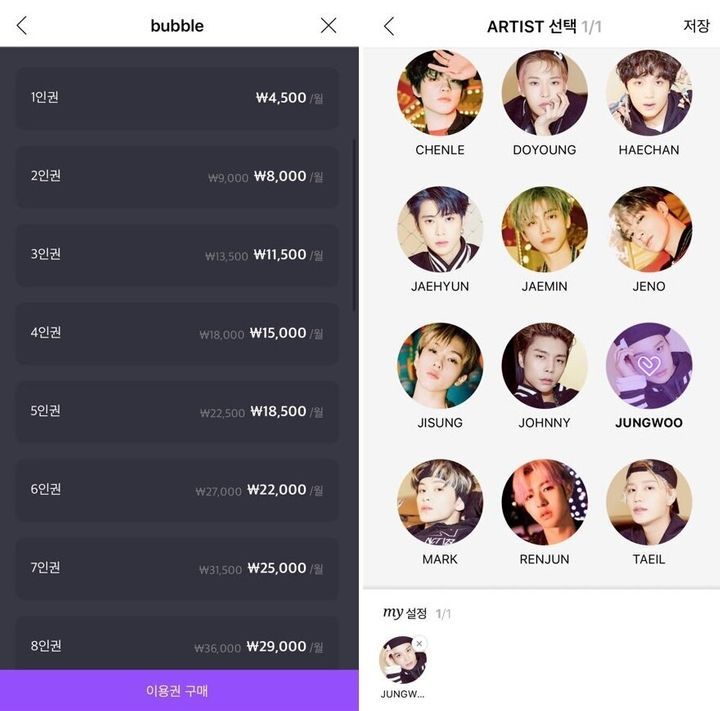This screenshot has height=711, width=720.
Task: Choose the 2인권 ₩8,000 plan
Action: click(177, 176)
